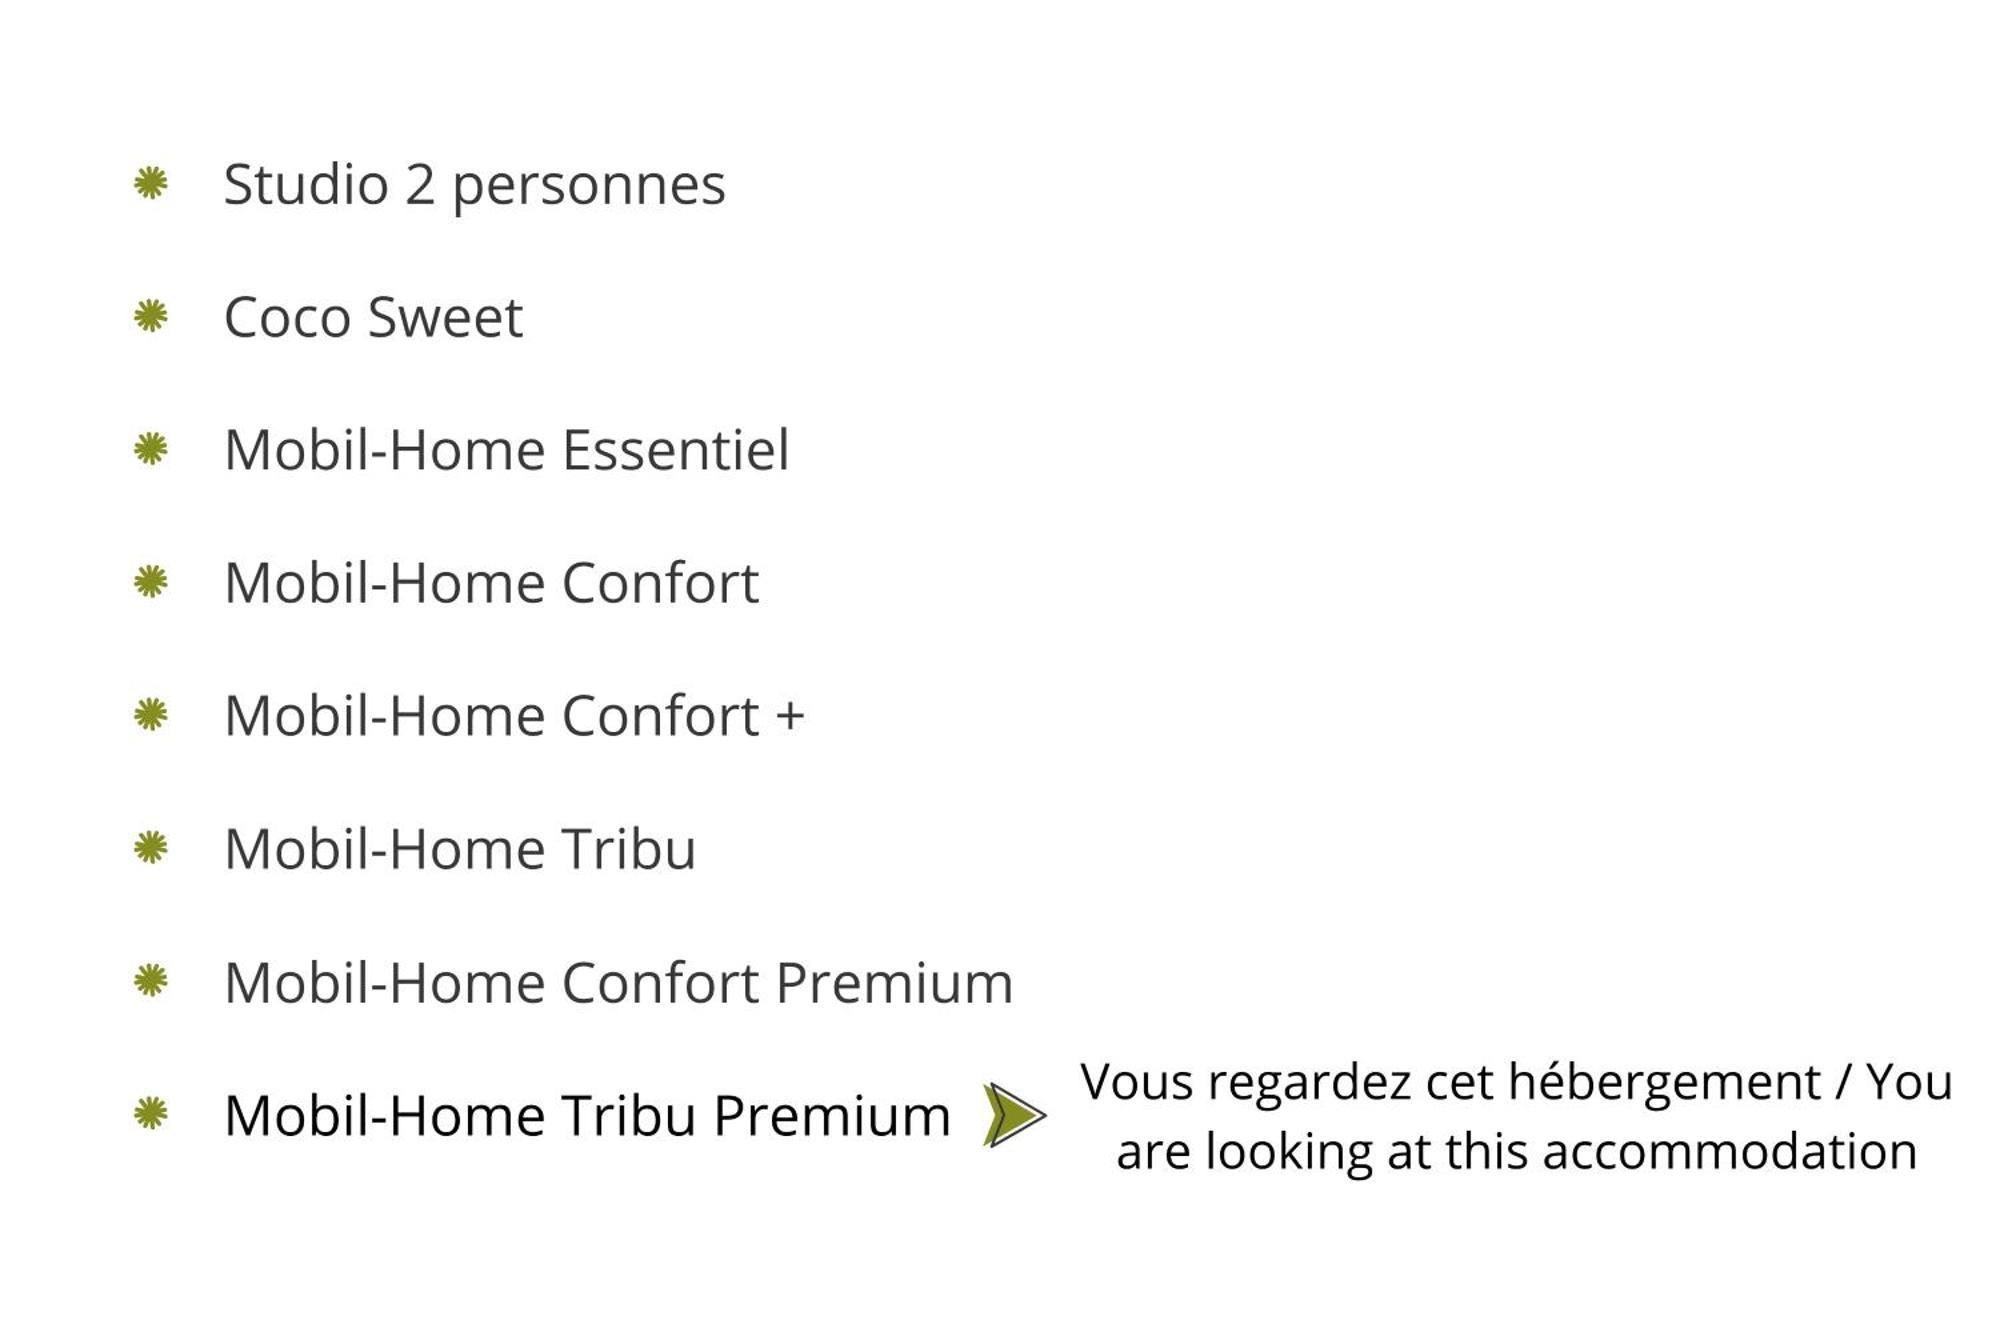This screenshot has width=2000, height=1328.
Task: Click the 'Vous regardez cet hébergement' note
Action: click(x=1450, y=1083)
